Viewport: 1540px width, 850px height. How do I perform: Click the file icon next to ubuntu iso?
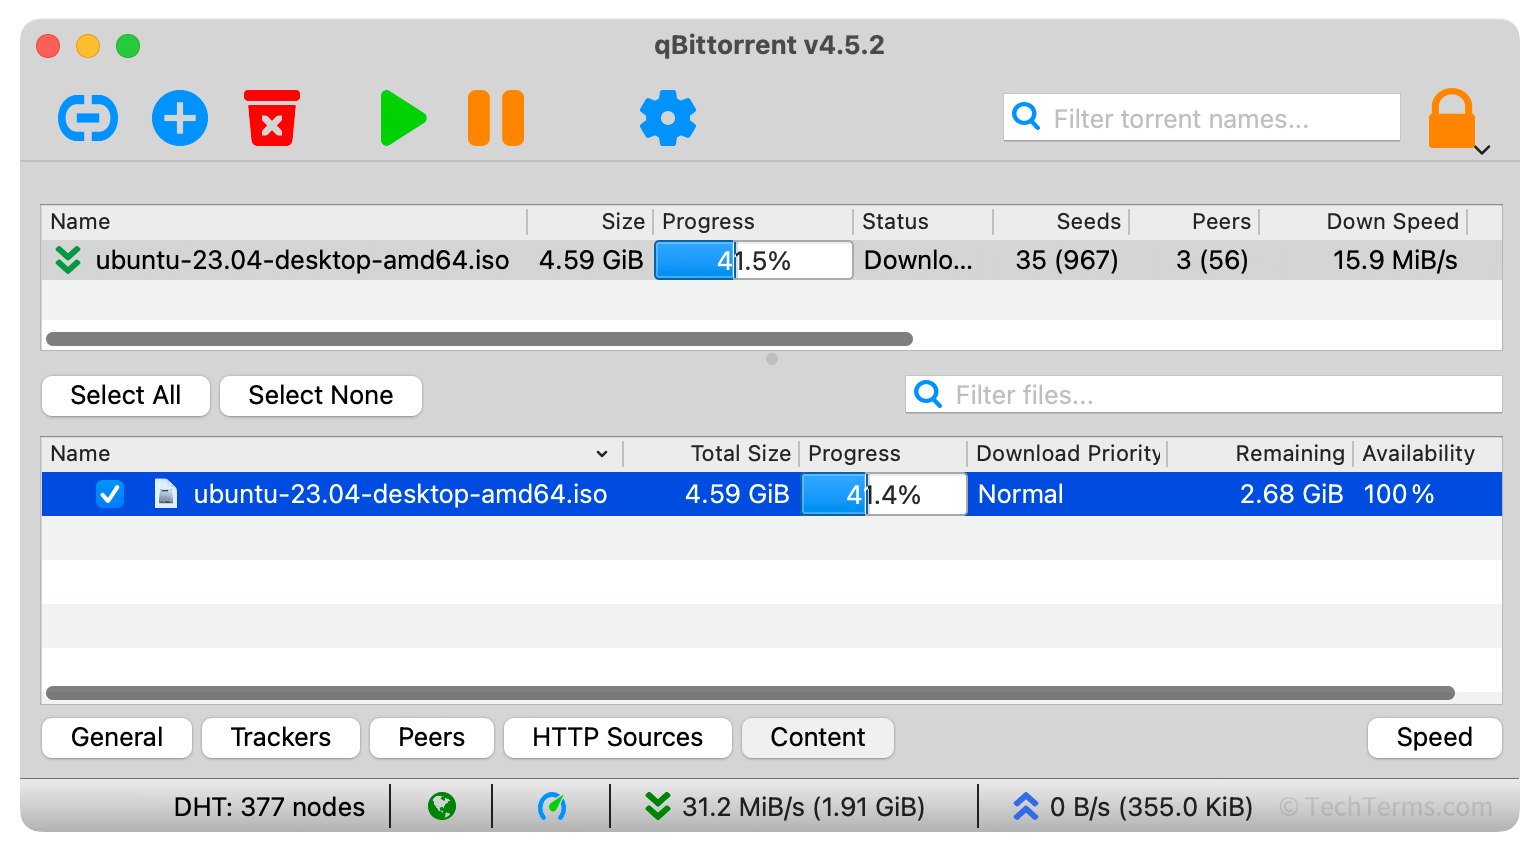[x=166, y=494]
